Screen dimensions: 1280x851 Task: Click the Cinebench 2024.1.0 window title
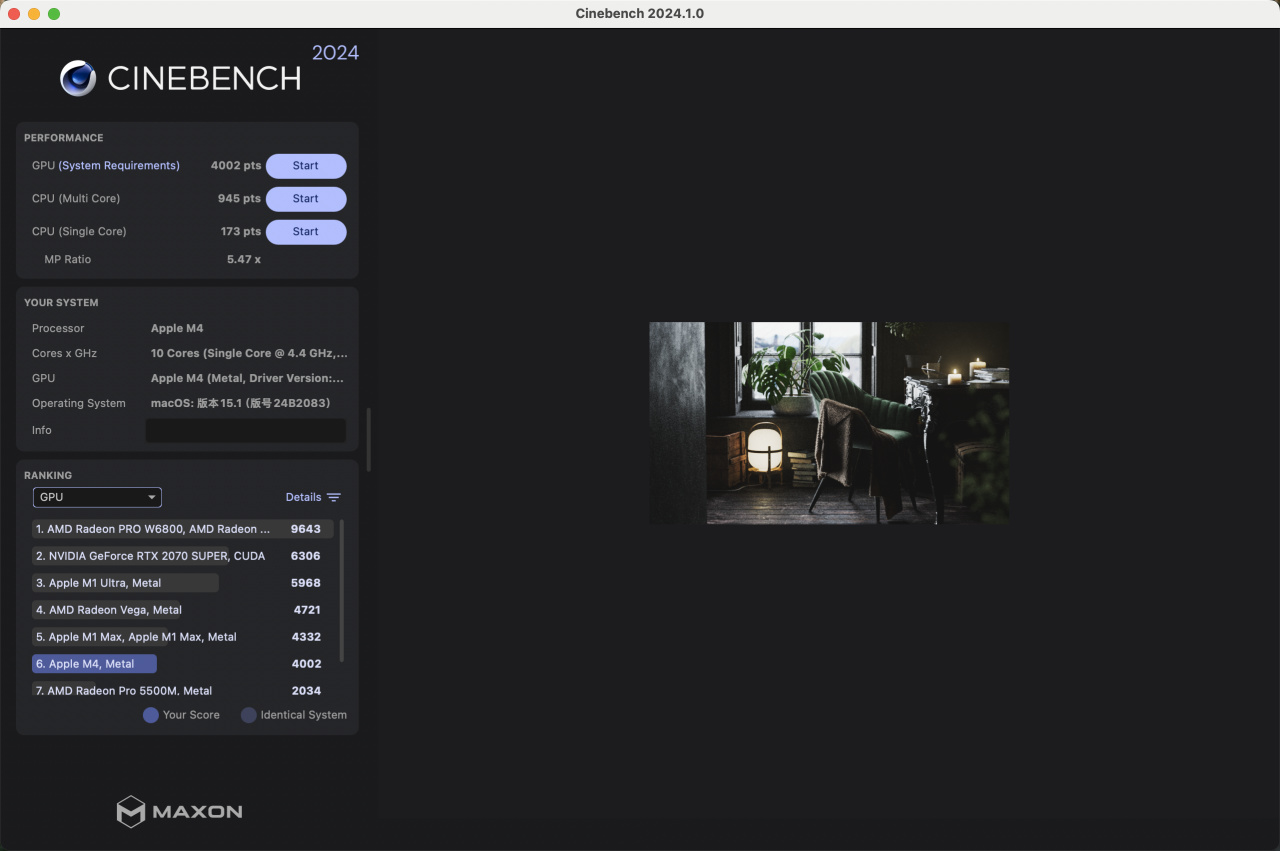tap(640, 13)
